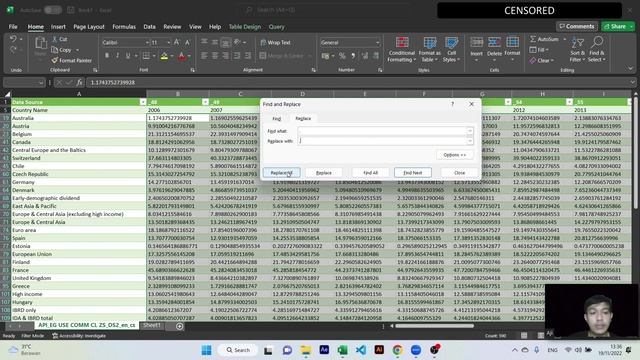This screenshot has width=640, height=360.
Task: Click the add new sheet plus icon
Action: (180, 326)
